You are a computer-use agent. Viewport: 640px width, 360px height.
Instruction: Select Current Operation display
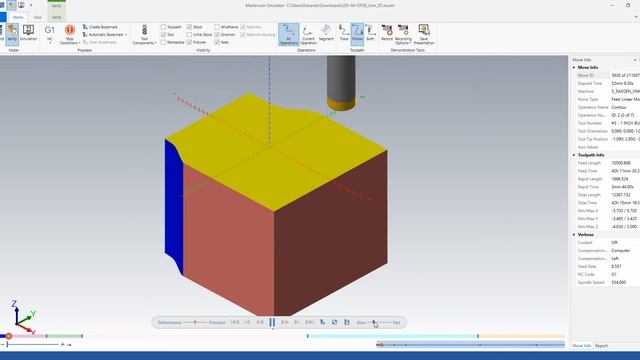(308, 34)
